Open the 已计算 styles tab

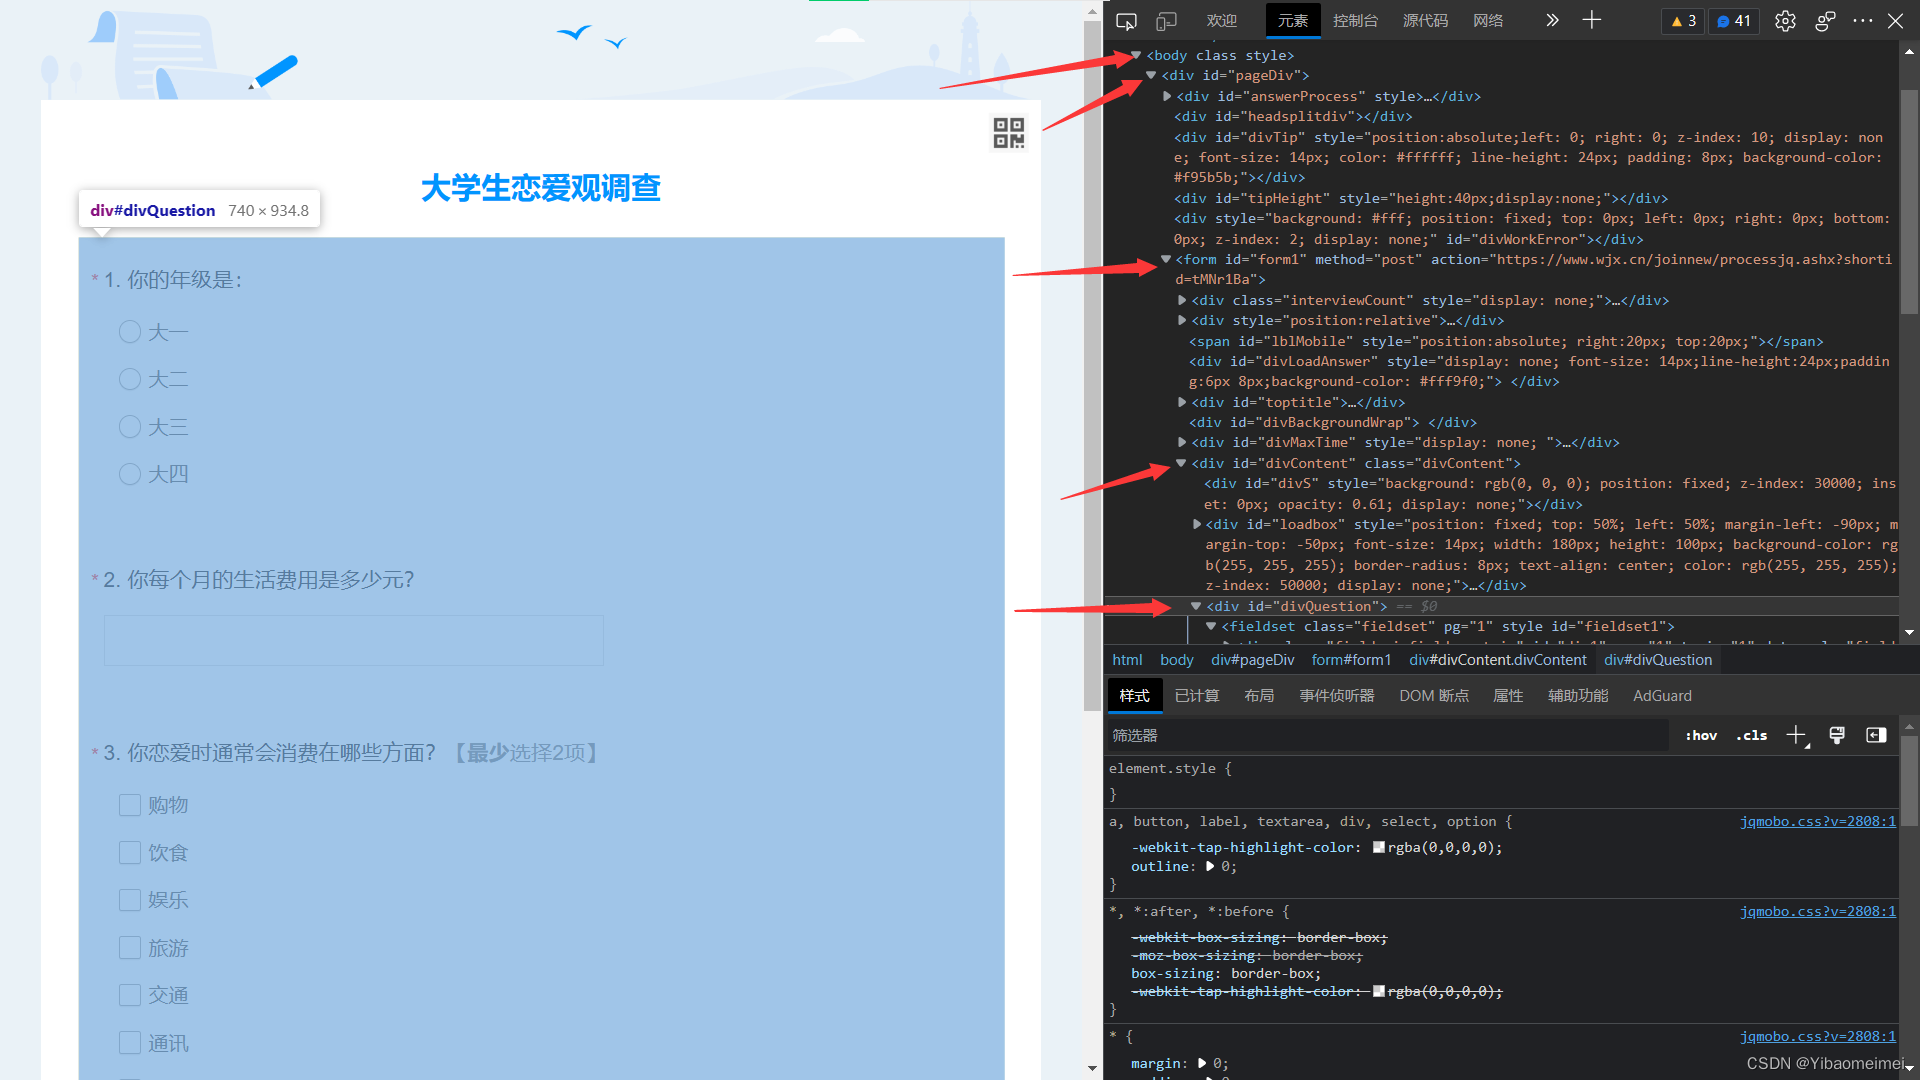coord(1197,696)
